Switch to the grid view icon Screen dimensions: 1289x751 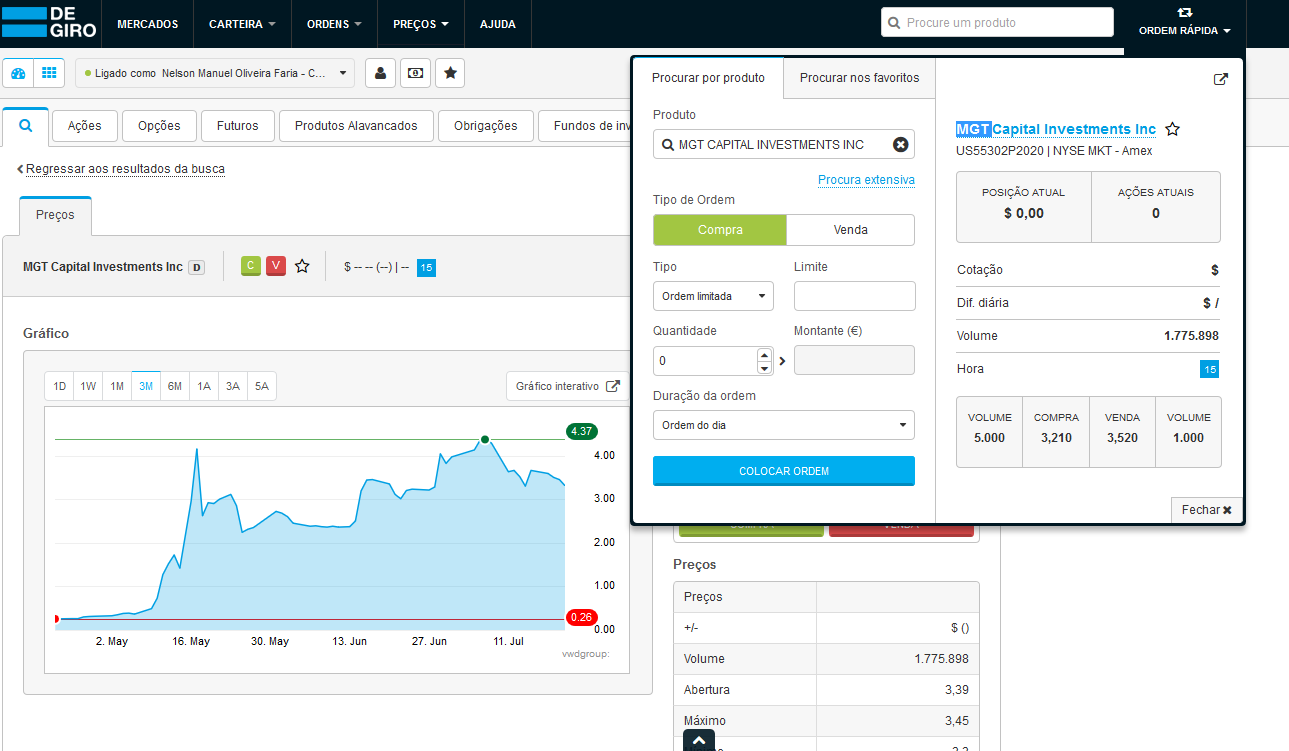(49, 73)
